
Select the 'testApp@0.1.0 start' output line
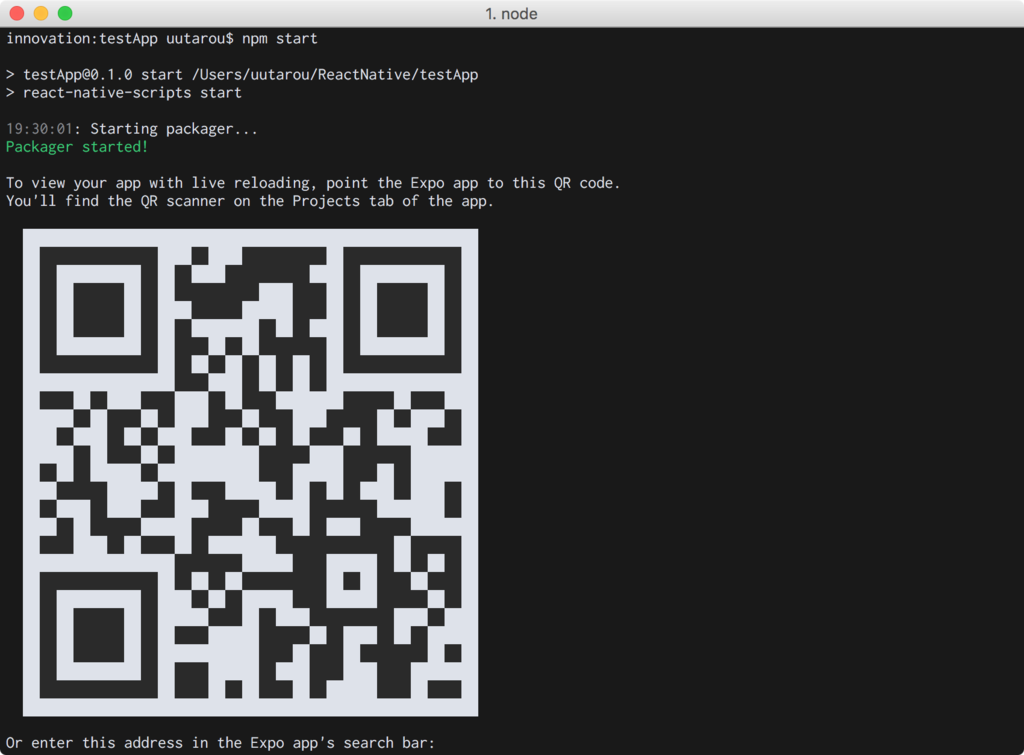click(242, 74)
